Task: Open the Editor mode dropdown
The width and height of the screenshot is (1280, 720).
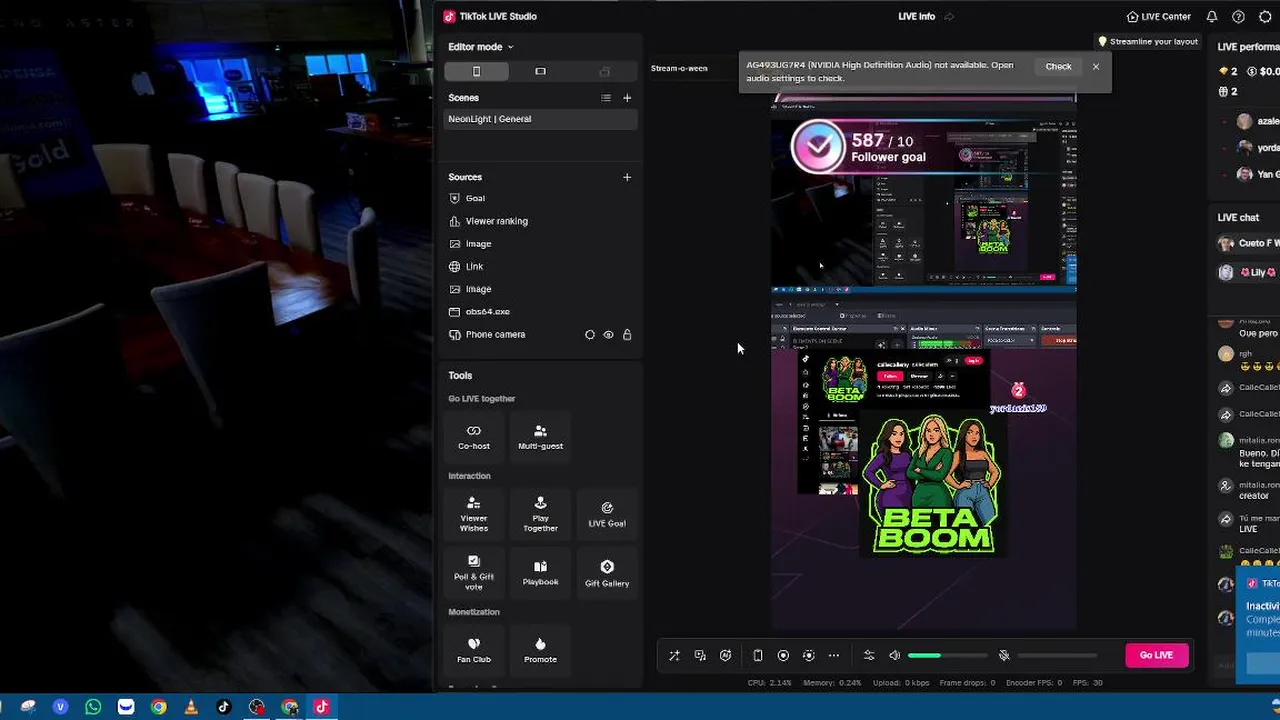Action: [x=480, y=47]
